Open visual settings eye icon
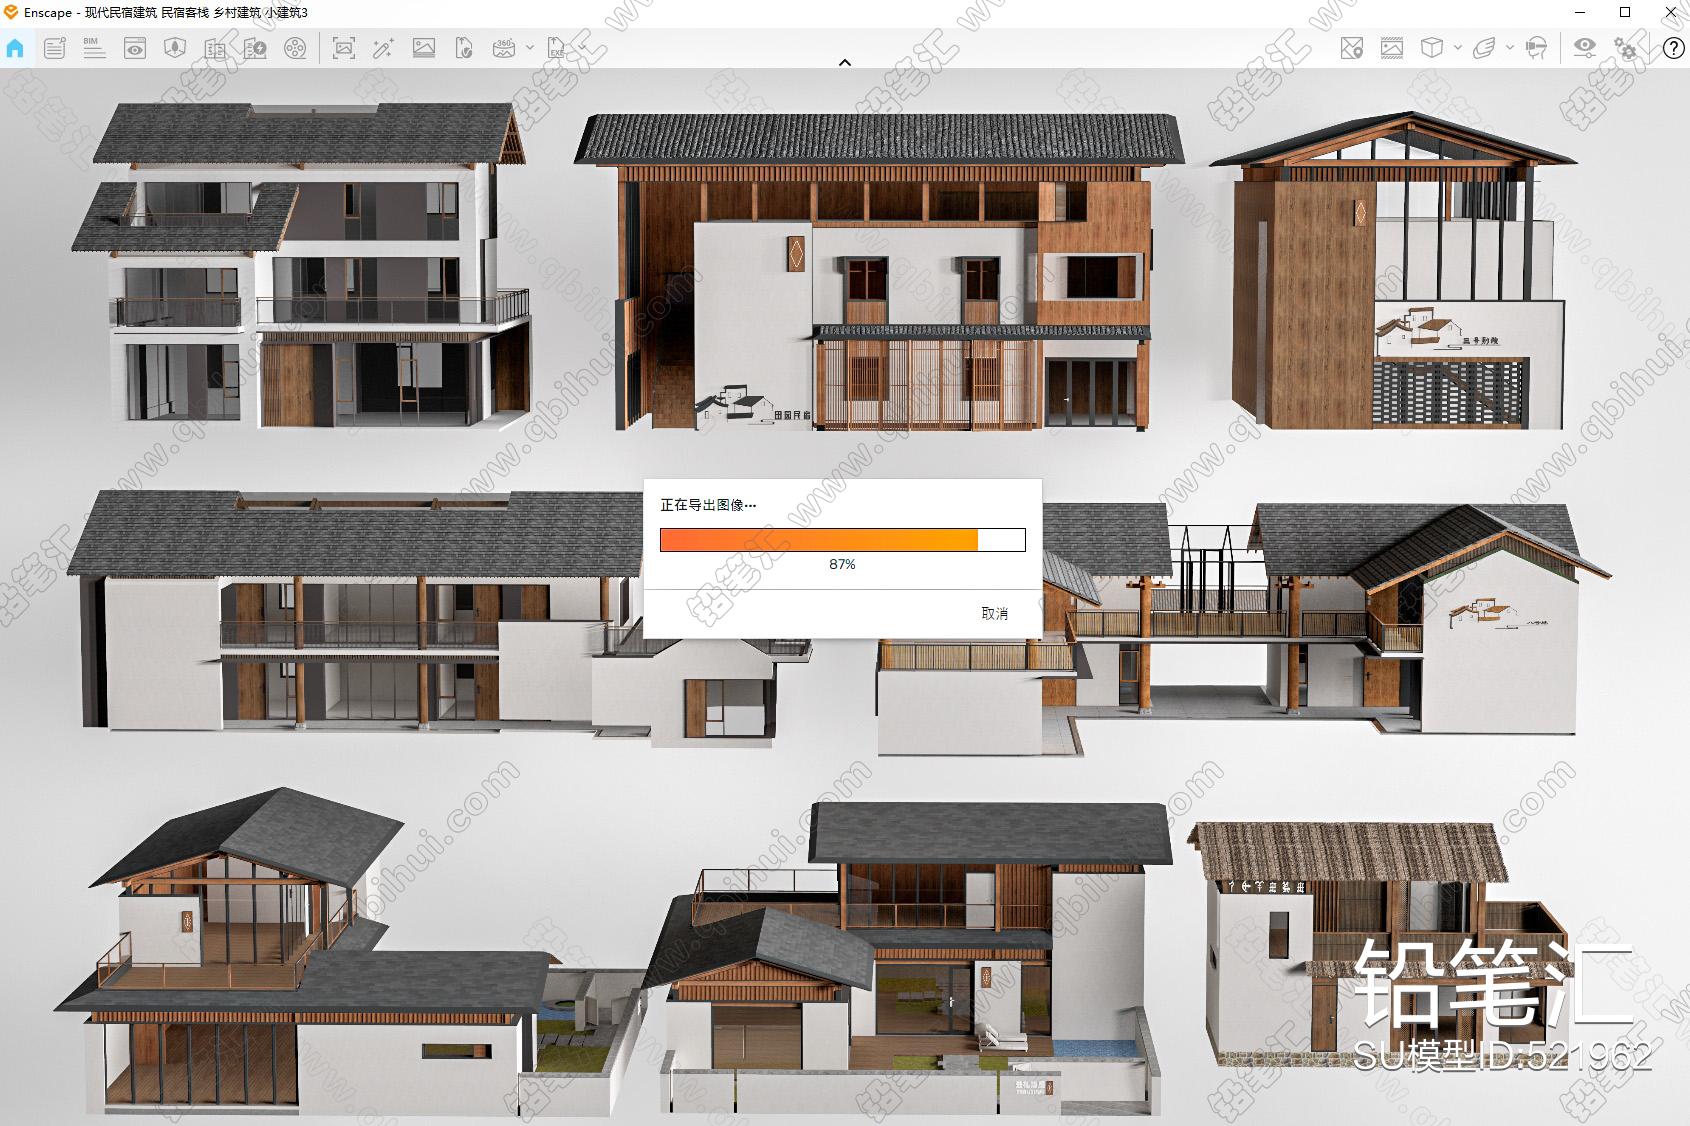This screenshot has width=1690, height=1126. [x=1585, y=48]
